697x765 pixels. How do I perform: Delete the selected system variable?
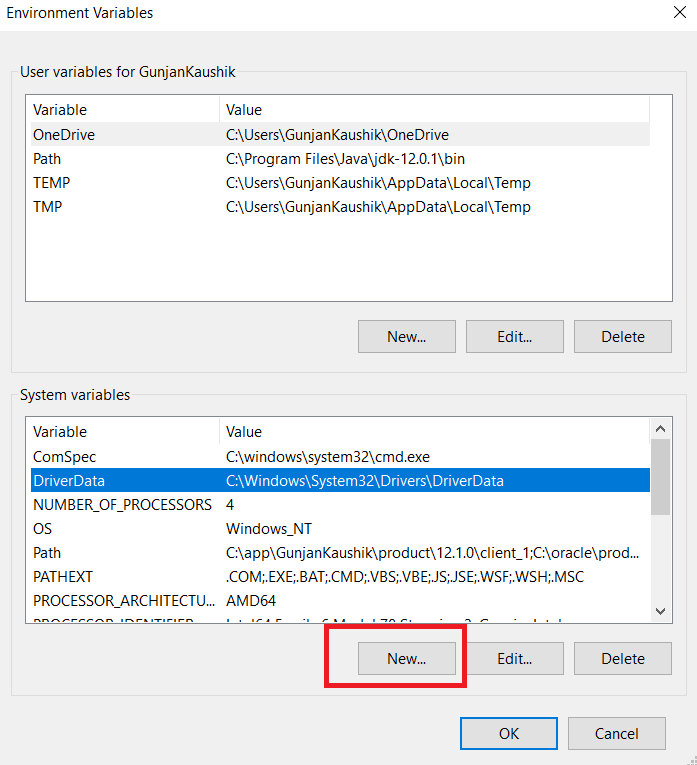coord(623,659)
